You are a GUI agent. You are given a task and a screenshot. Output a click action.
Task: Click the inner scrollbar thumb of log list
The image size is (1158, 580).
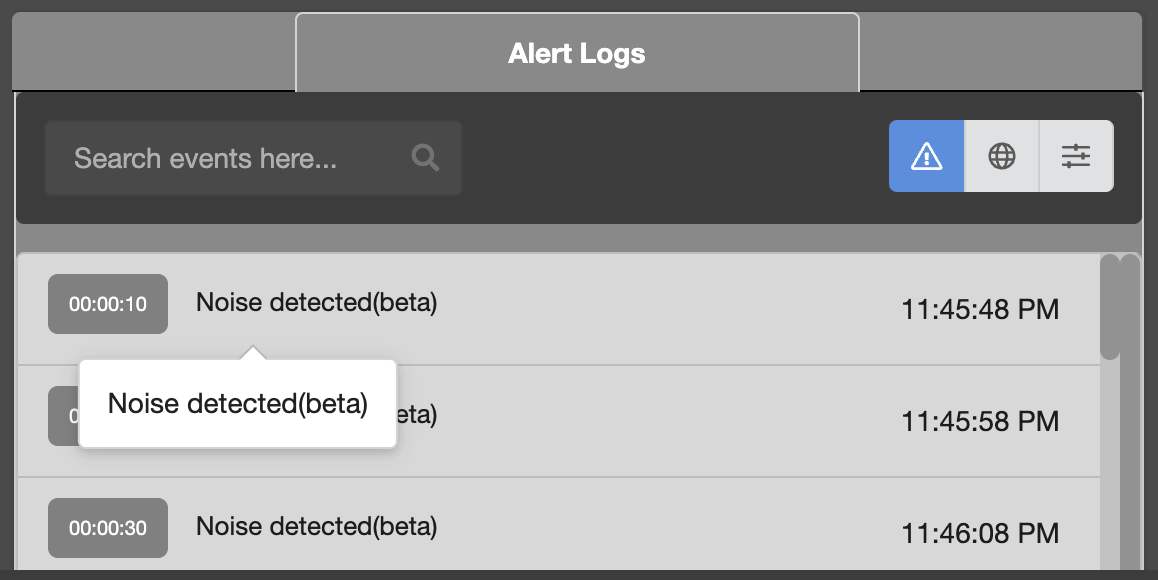click(1109, 306)
